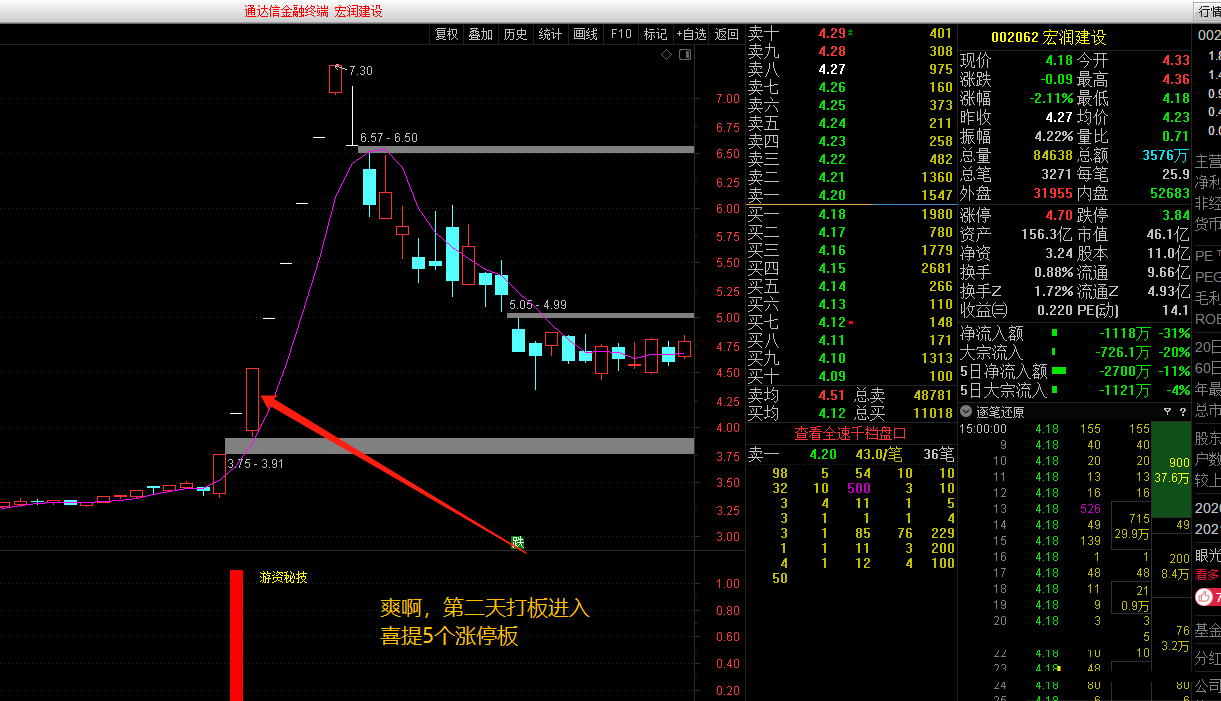This screenshot has height=701, width=1221.
Task: Click the 通达信金融终端 title text
Action: pos(286,12)
